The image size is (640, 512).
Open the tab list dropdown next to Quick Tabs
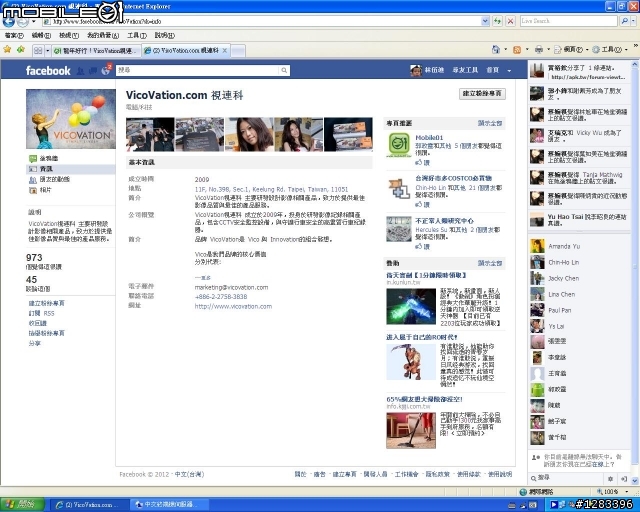[x=48, y=51]
